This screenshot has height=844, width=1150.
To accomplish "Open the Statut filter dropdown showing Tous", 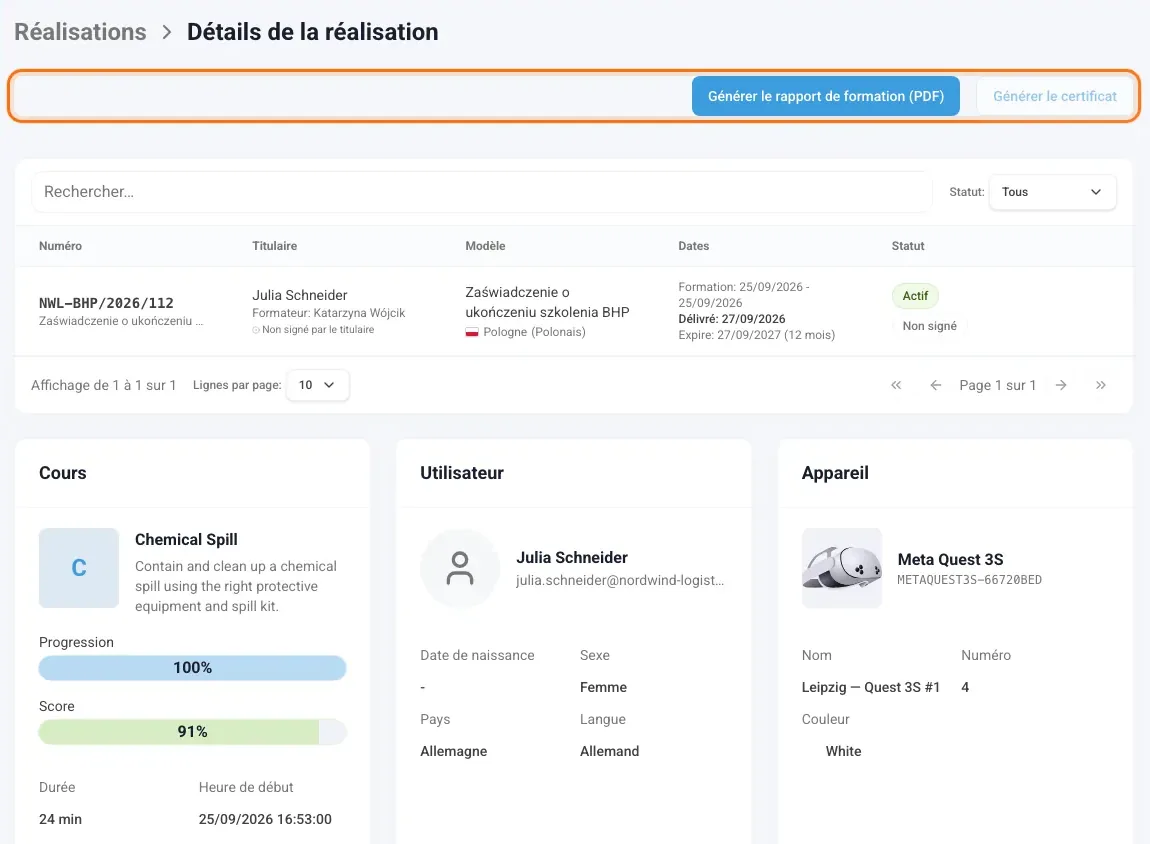I will point(1052,192).
